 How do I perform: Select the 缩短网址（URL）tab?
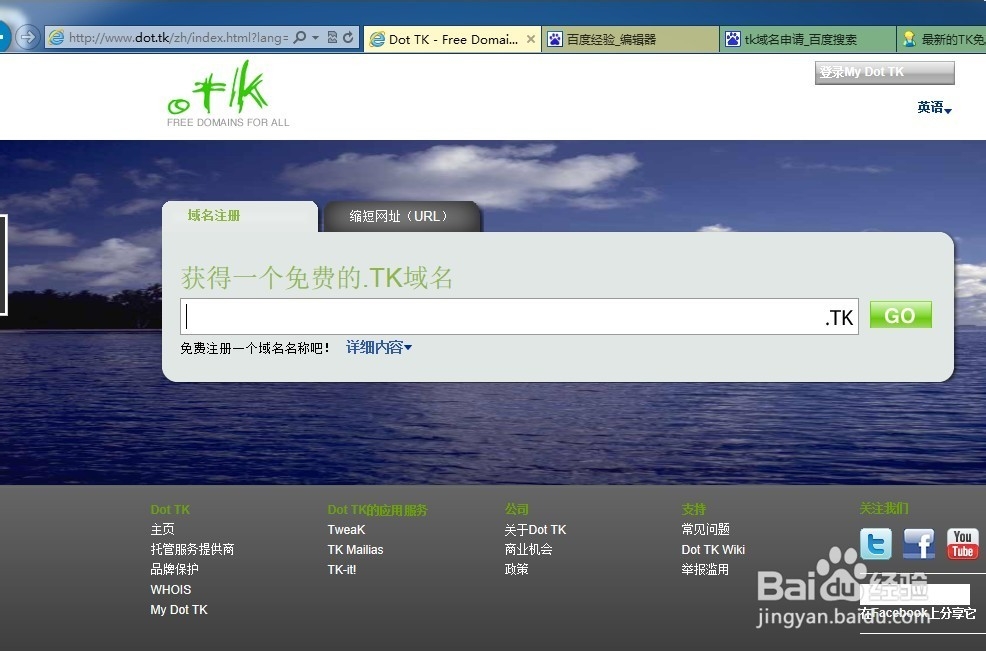pyautogui.click(x=402, y=216)
